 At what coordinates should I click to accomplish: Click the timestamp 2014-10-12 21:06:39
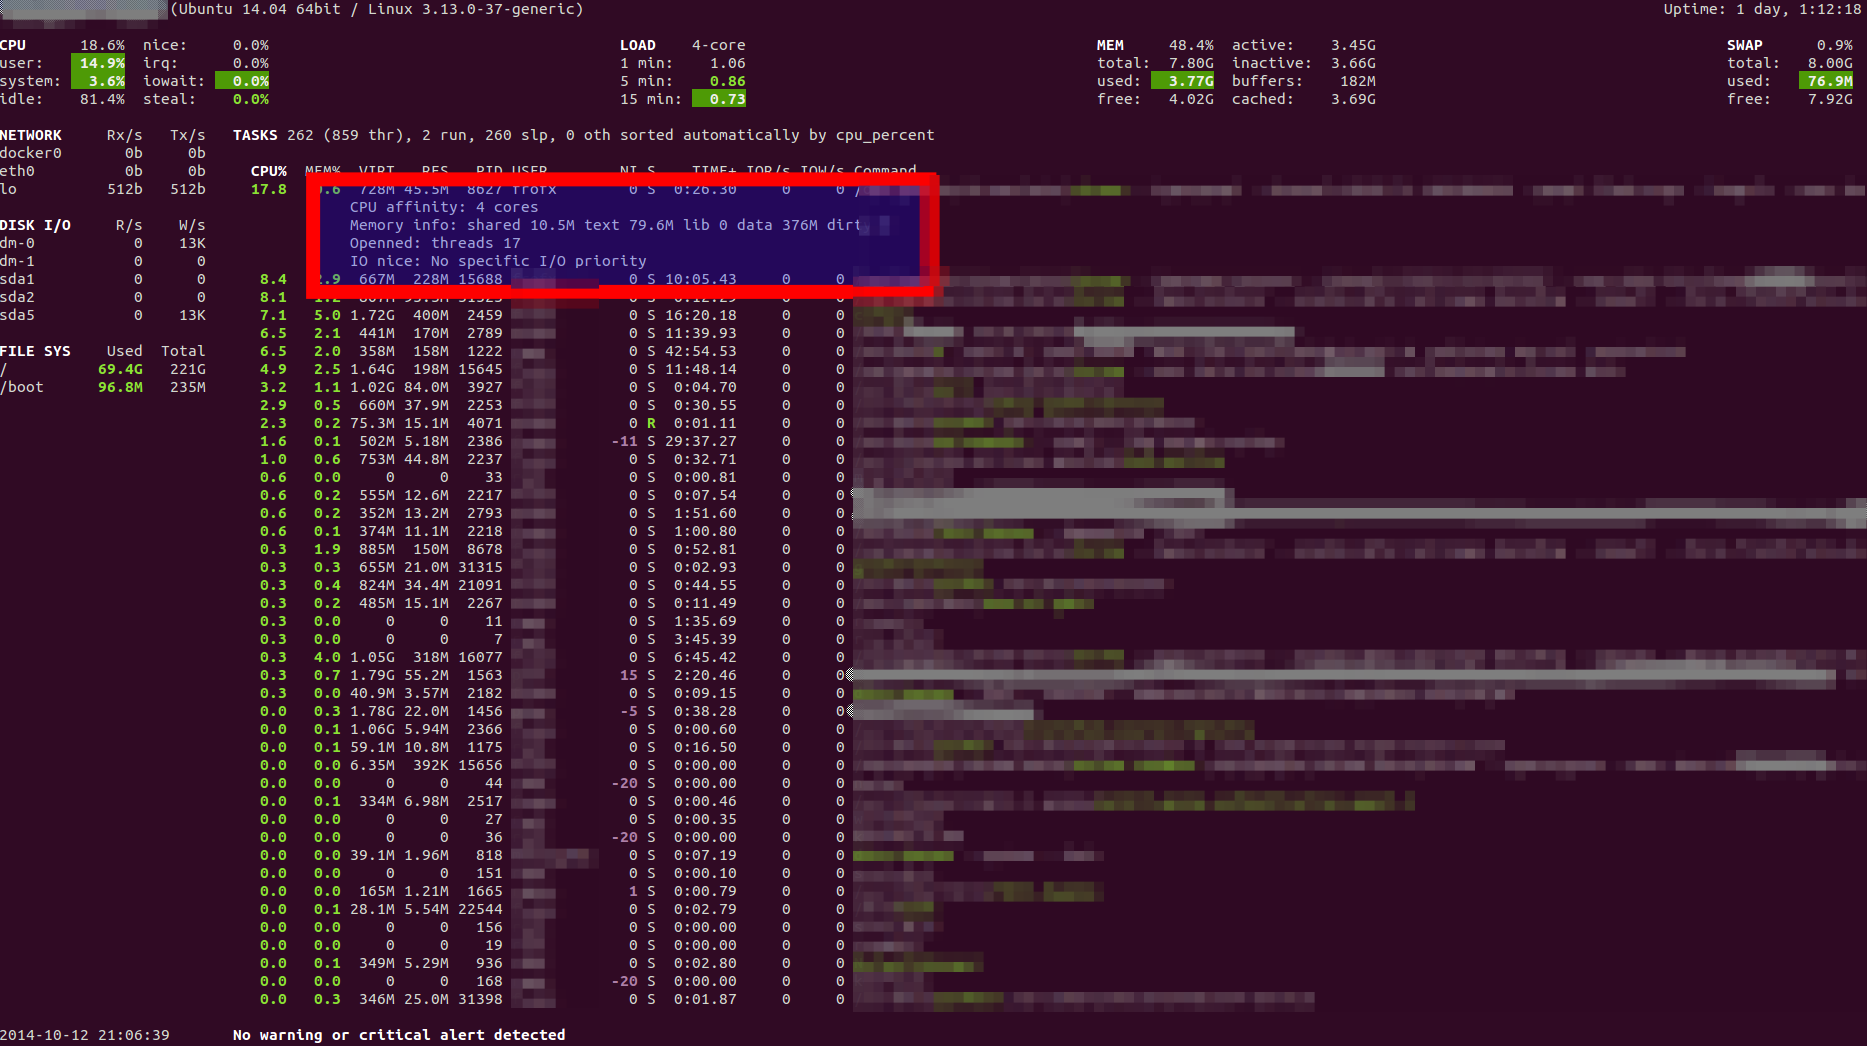[x=85, y=1035]
